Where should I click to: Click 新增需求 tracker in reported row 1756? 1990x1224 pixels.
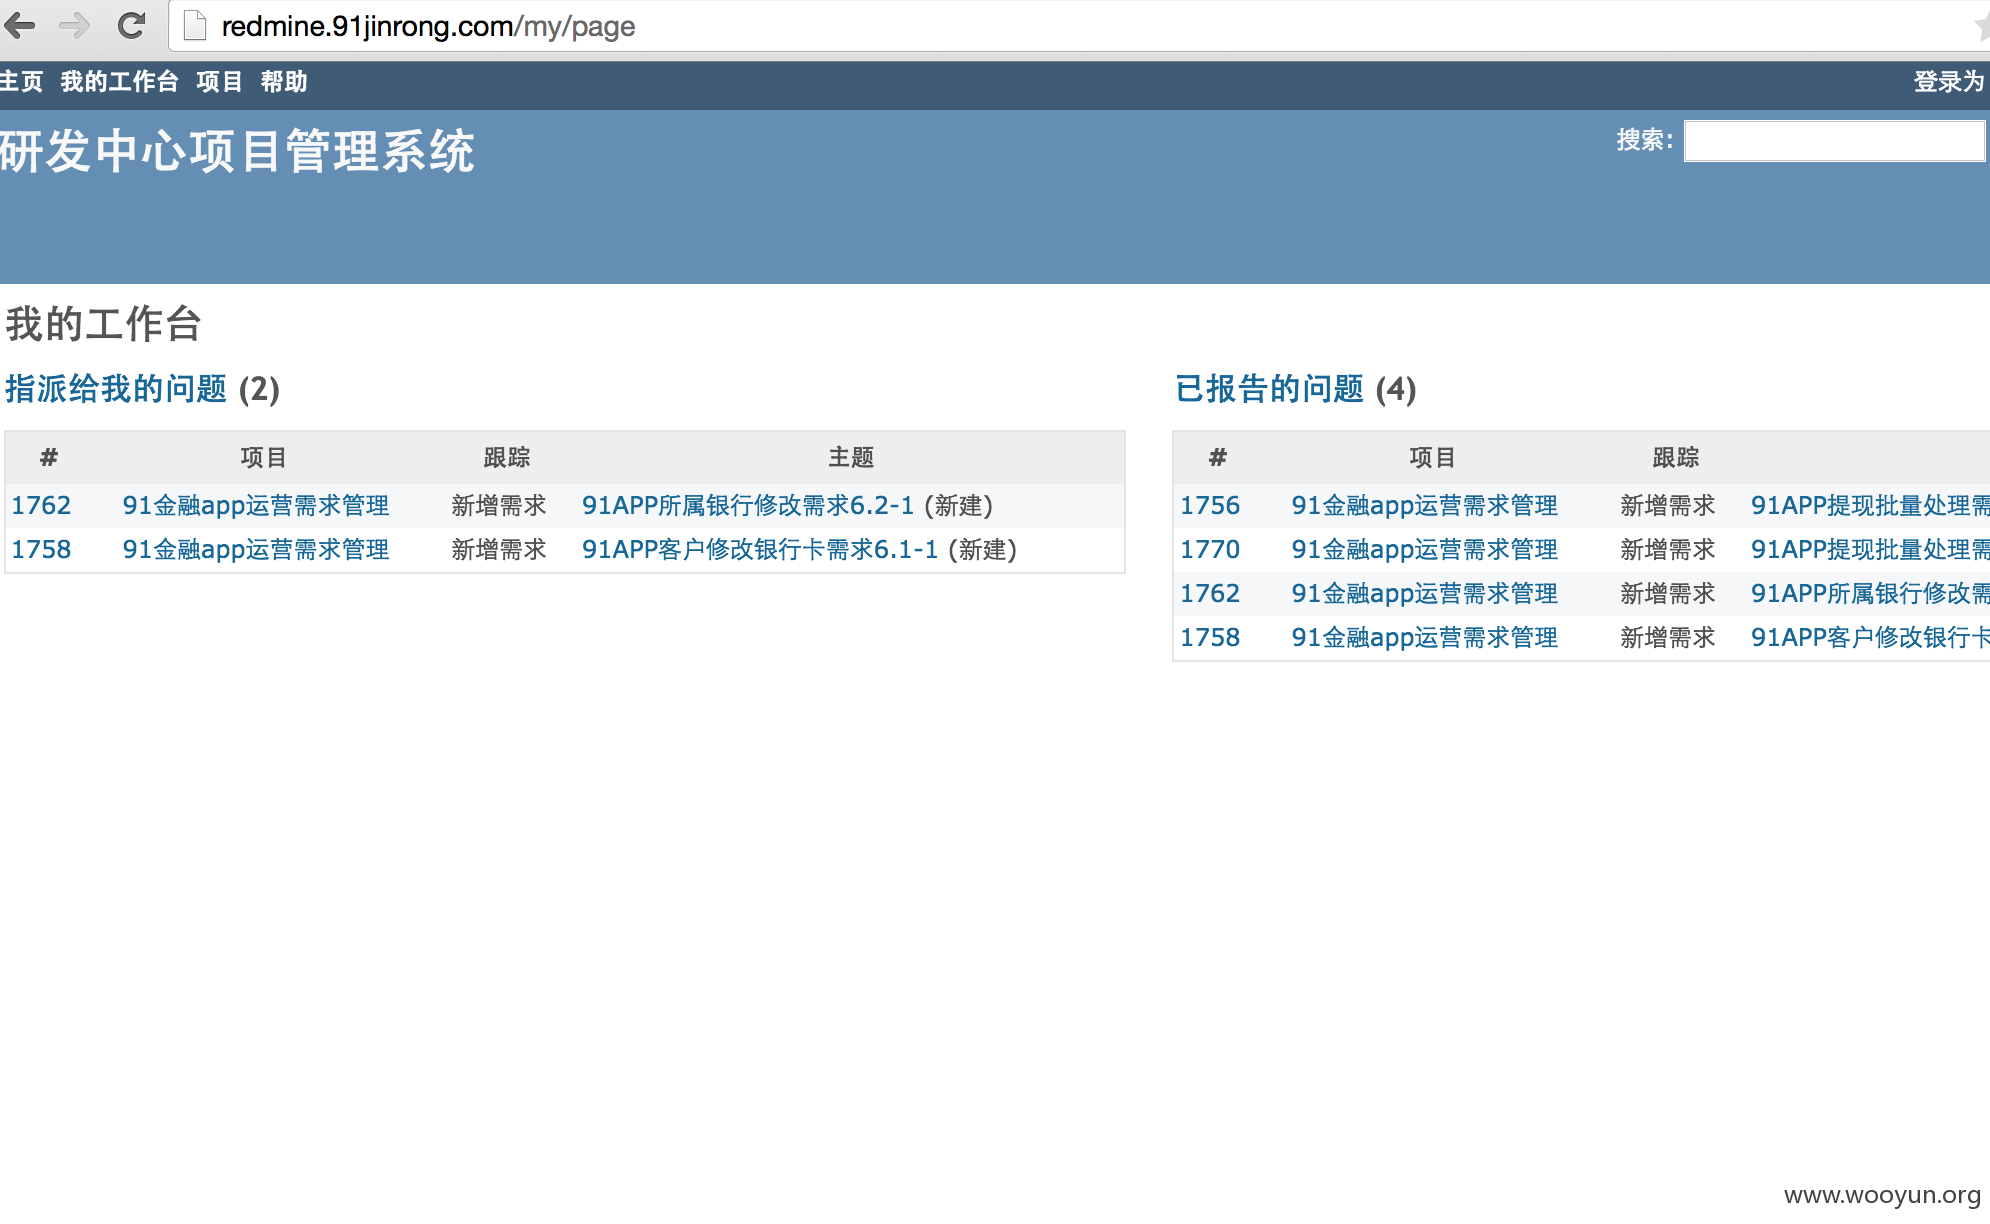[1668, 506]
